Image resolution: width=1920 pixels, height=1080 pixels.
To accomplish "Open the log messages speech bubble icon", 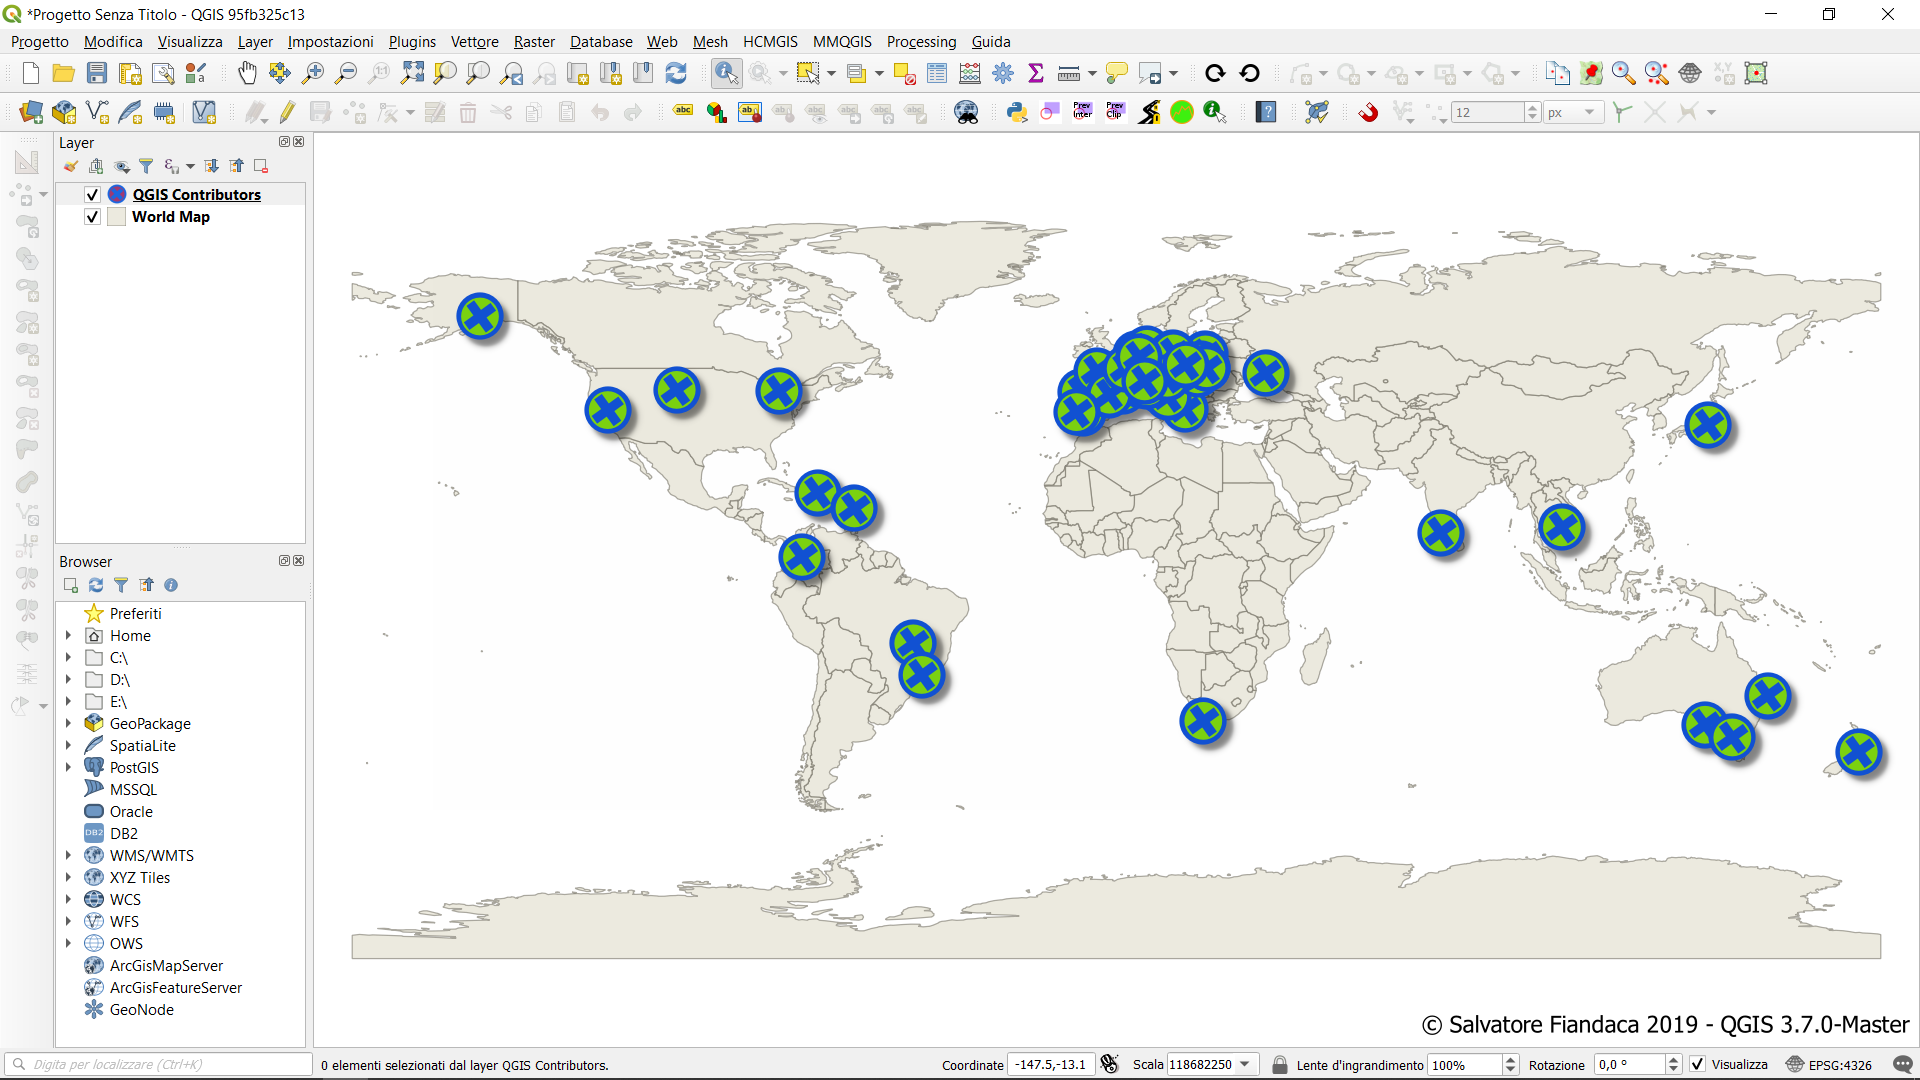I will [x=1903, y=1065].
